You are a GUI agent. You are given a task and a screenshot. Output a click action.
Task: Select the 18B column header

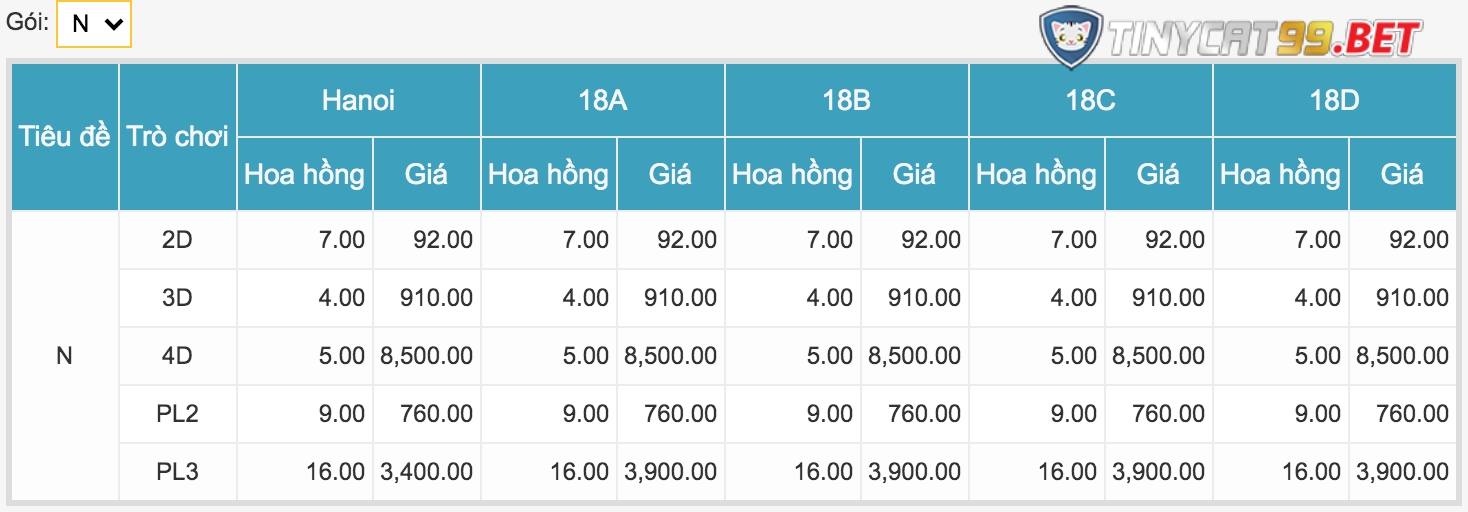tap(846, 100)
